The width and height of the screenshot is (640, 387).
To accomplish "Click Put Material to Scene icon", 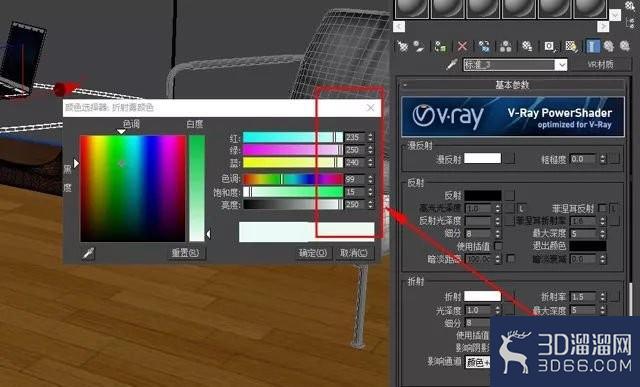I will 419,46.
